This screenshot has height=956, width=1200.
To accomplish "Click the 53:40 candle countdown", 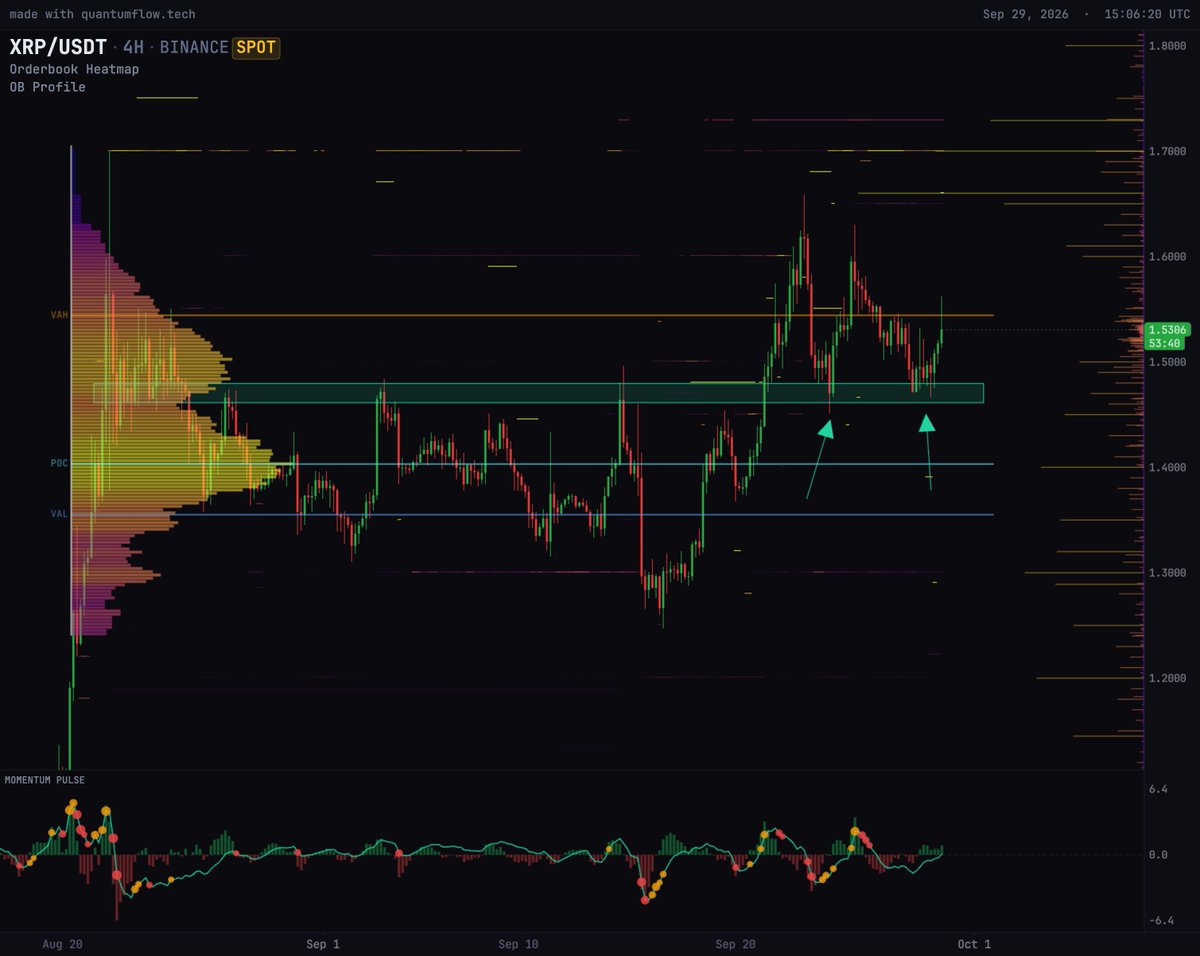I will 1165,342.
